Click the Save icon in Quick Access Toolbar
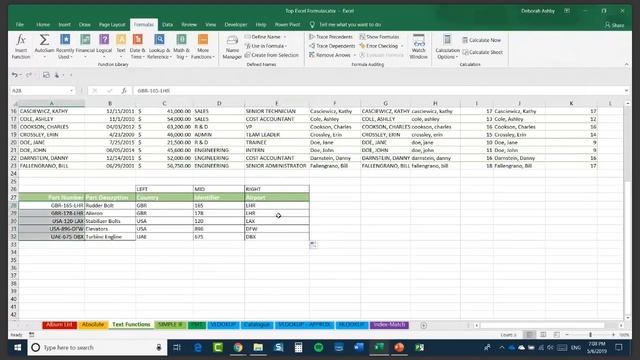The height and width of the screenshot is (360, 640). pyautogui.click(x=46, y=75)
